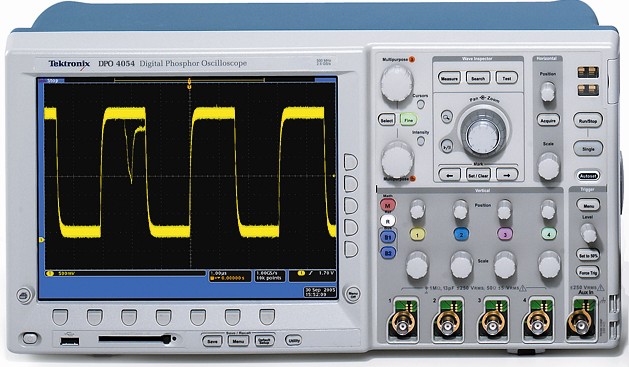Hit the Run/Stop button
This screenshot has height=367, width=629.
pyautogui.click(x=588, y=121)
